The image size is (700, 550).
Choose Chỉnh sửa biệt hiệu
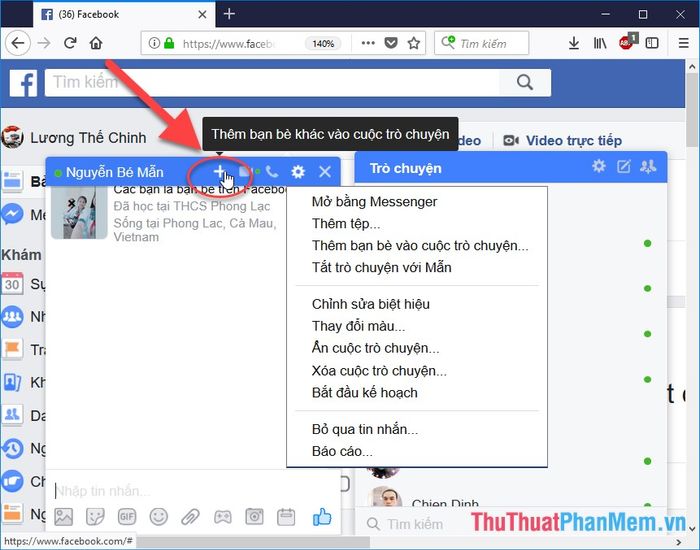[x=371, y=304]
